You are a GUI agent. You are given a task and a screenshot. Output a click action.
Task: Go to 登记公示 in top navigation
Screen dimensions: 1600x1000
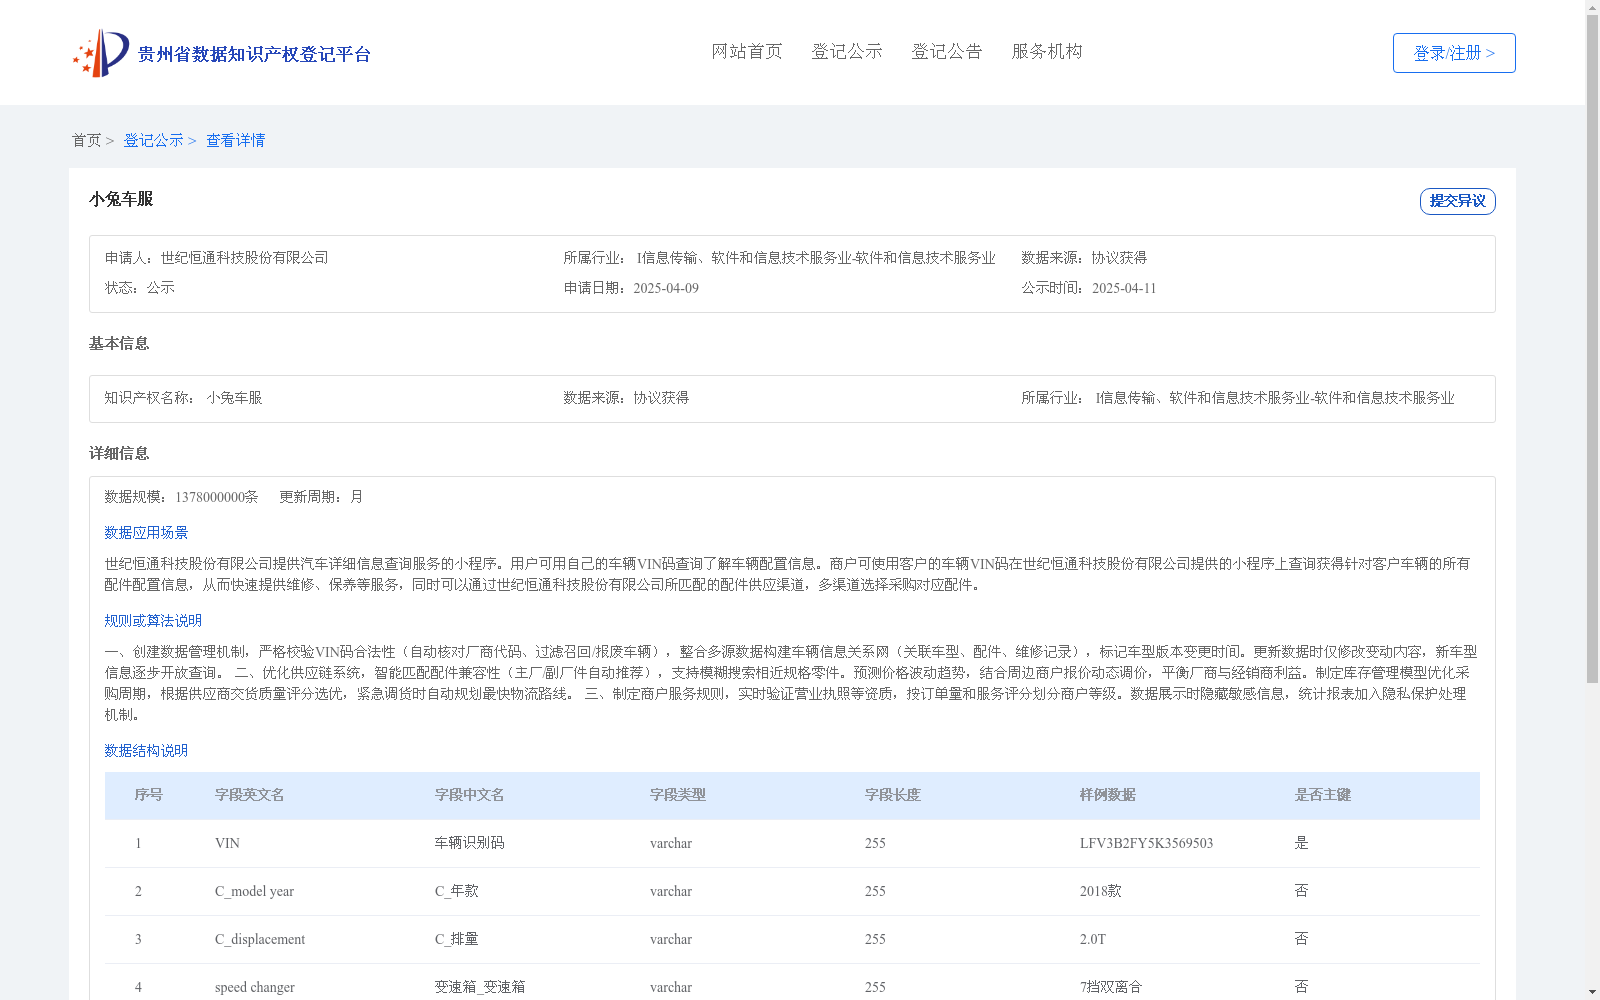pos(847,52)
